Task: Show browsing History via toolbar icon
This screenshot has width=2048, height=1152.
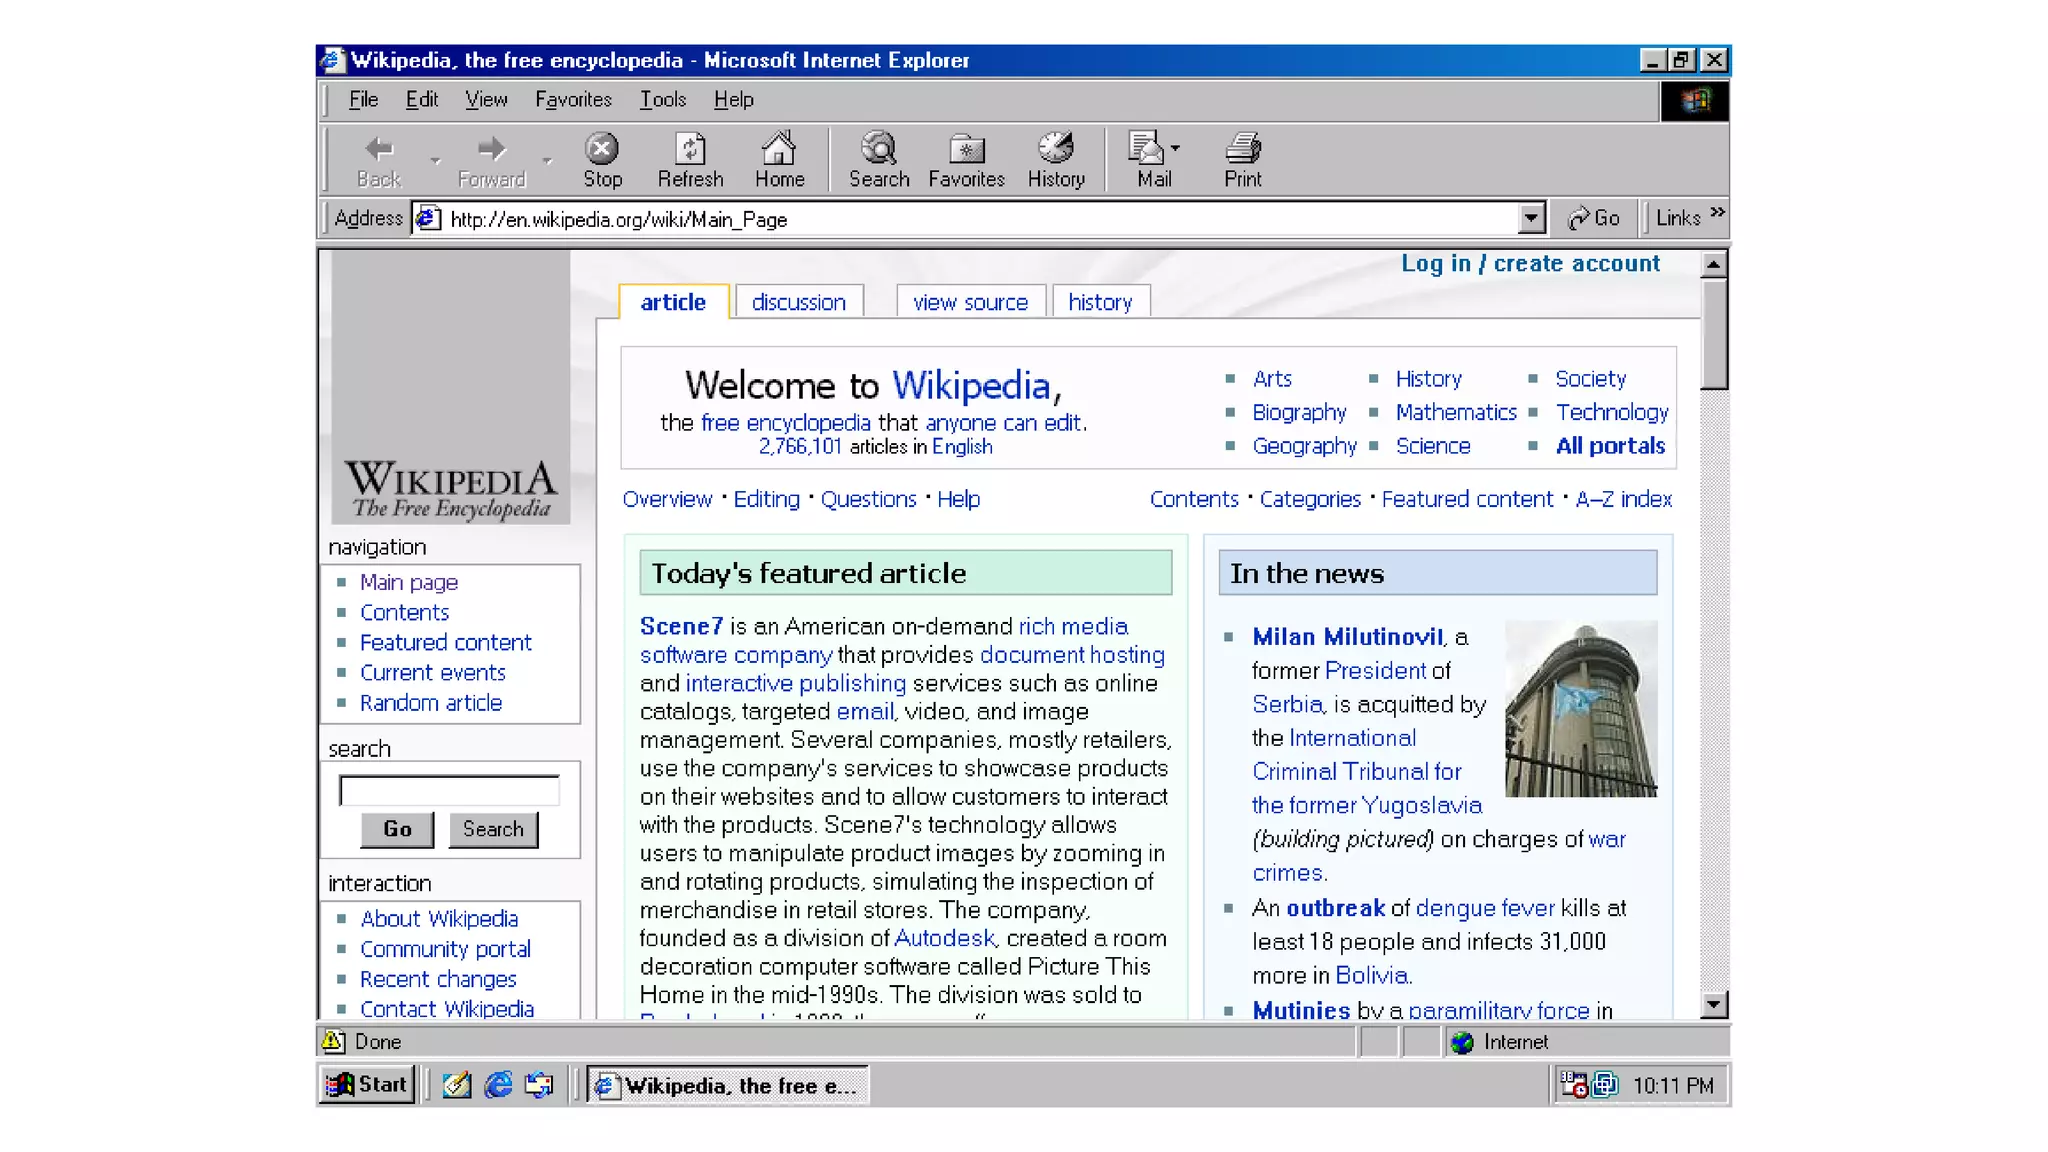Action: click(x=1055, y=150)
